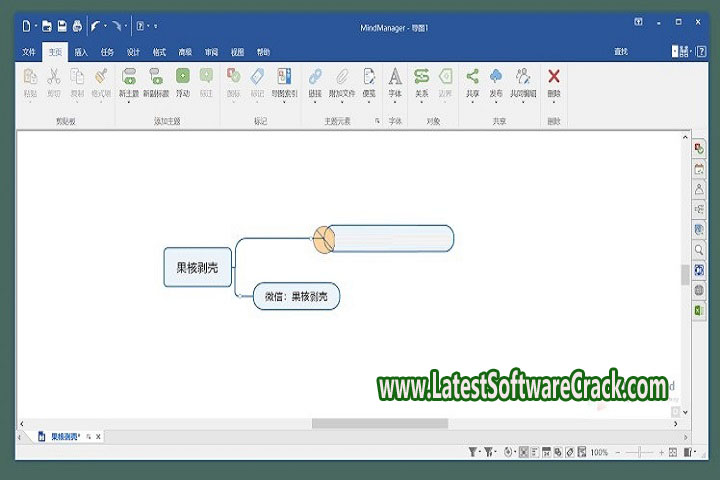Screen dimensions: 720x480
Task: Open the first filter funnel icon in the status bar
Action: click(x=472, y=452)
